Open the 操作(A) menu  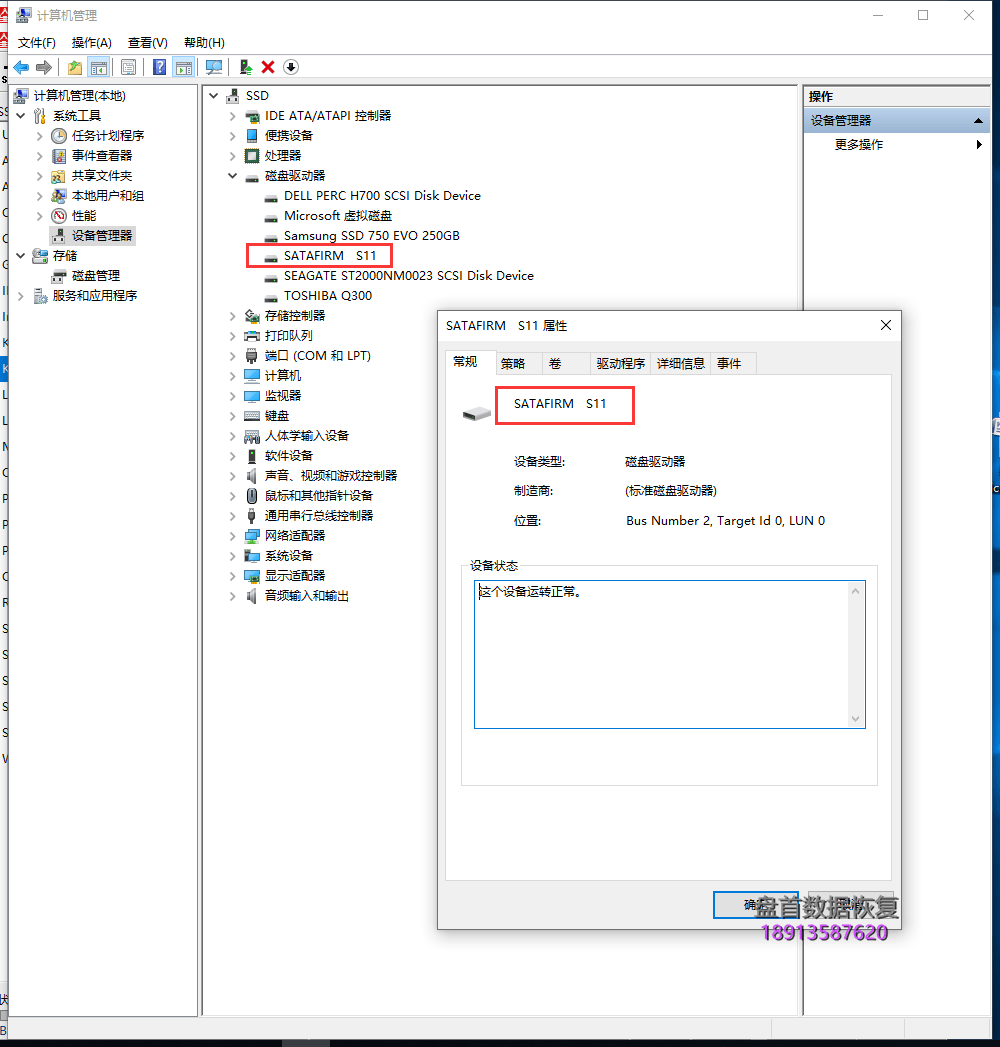91,43
